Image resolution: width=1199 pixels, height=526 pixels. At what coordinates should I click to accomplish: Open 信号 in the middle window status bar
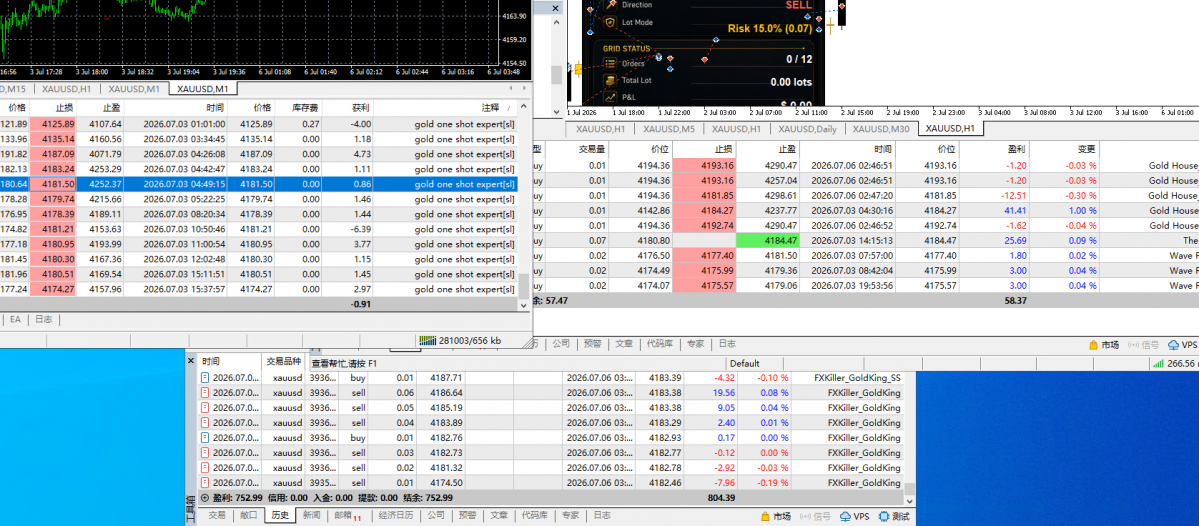(1144, 345)
